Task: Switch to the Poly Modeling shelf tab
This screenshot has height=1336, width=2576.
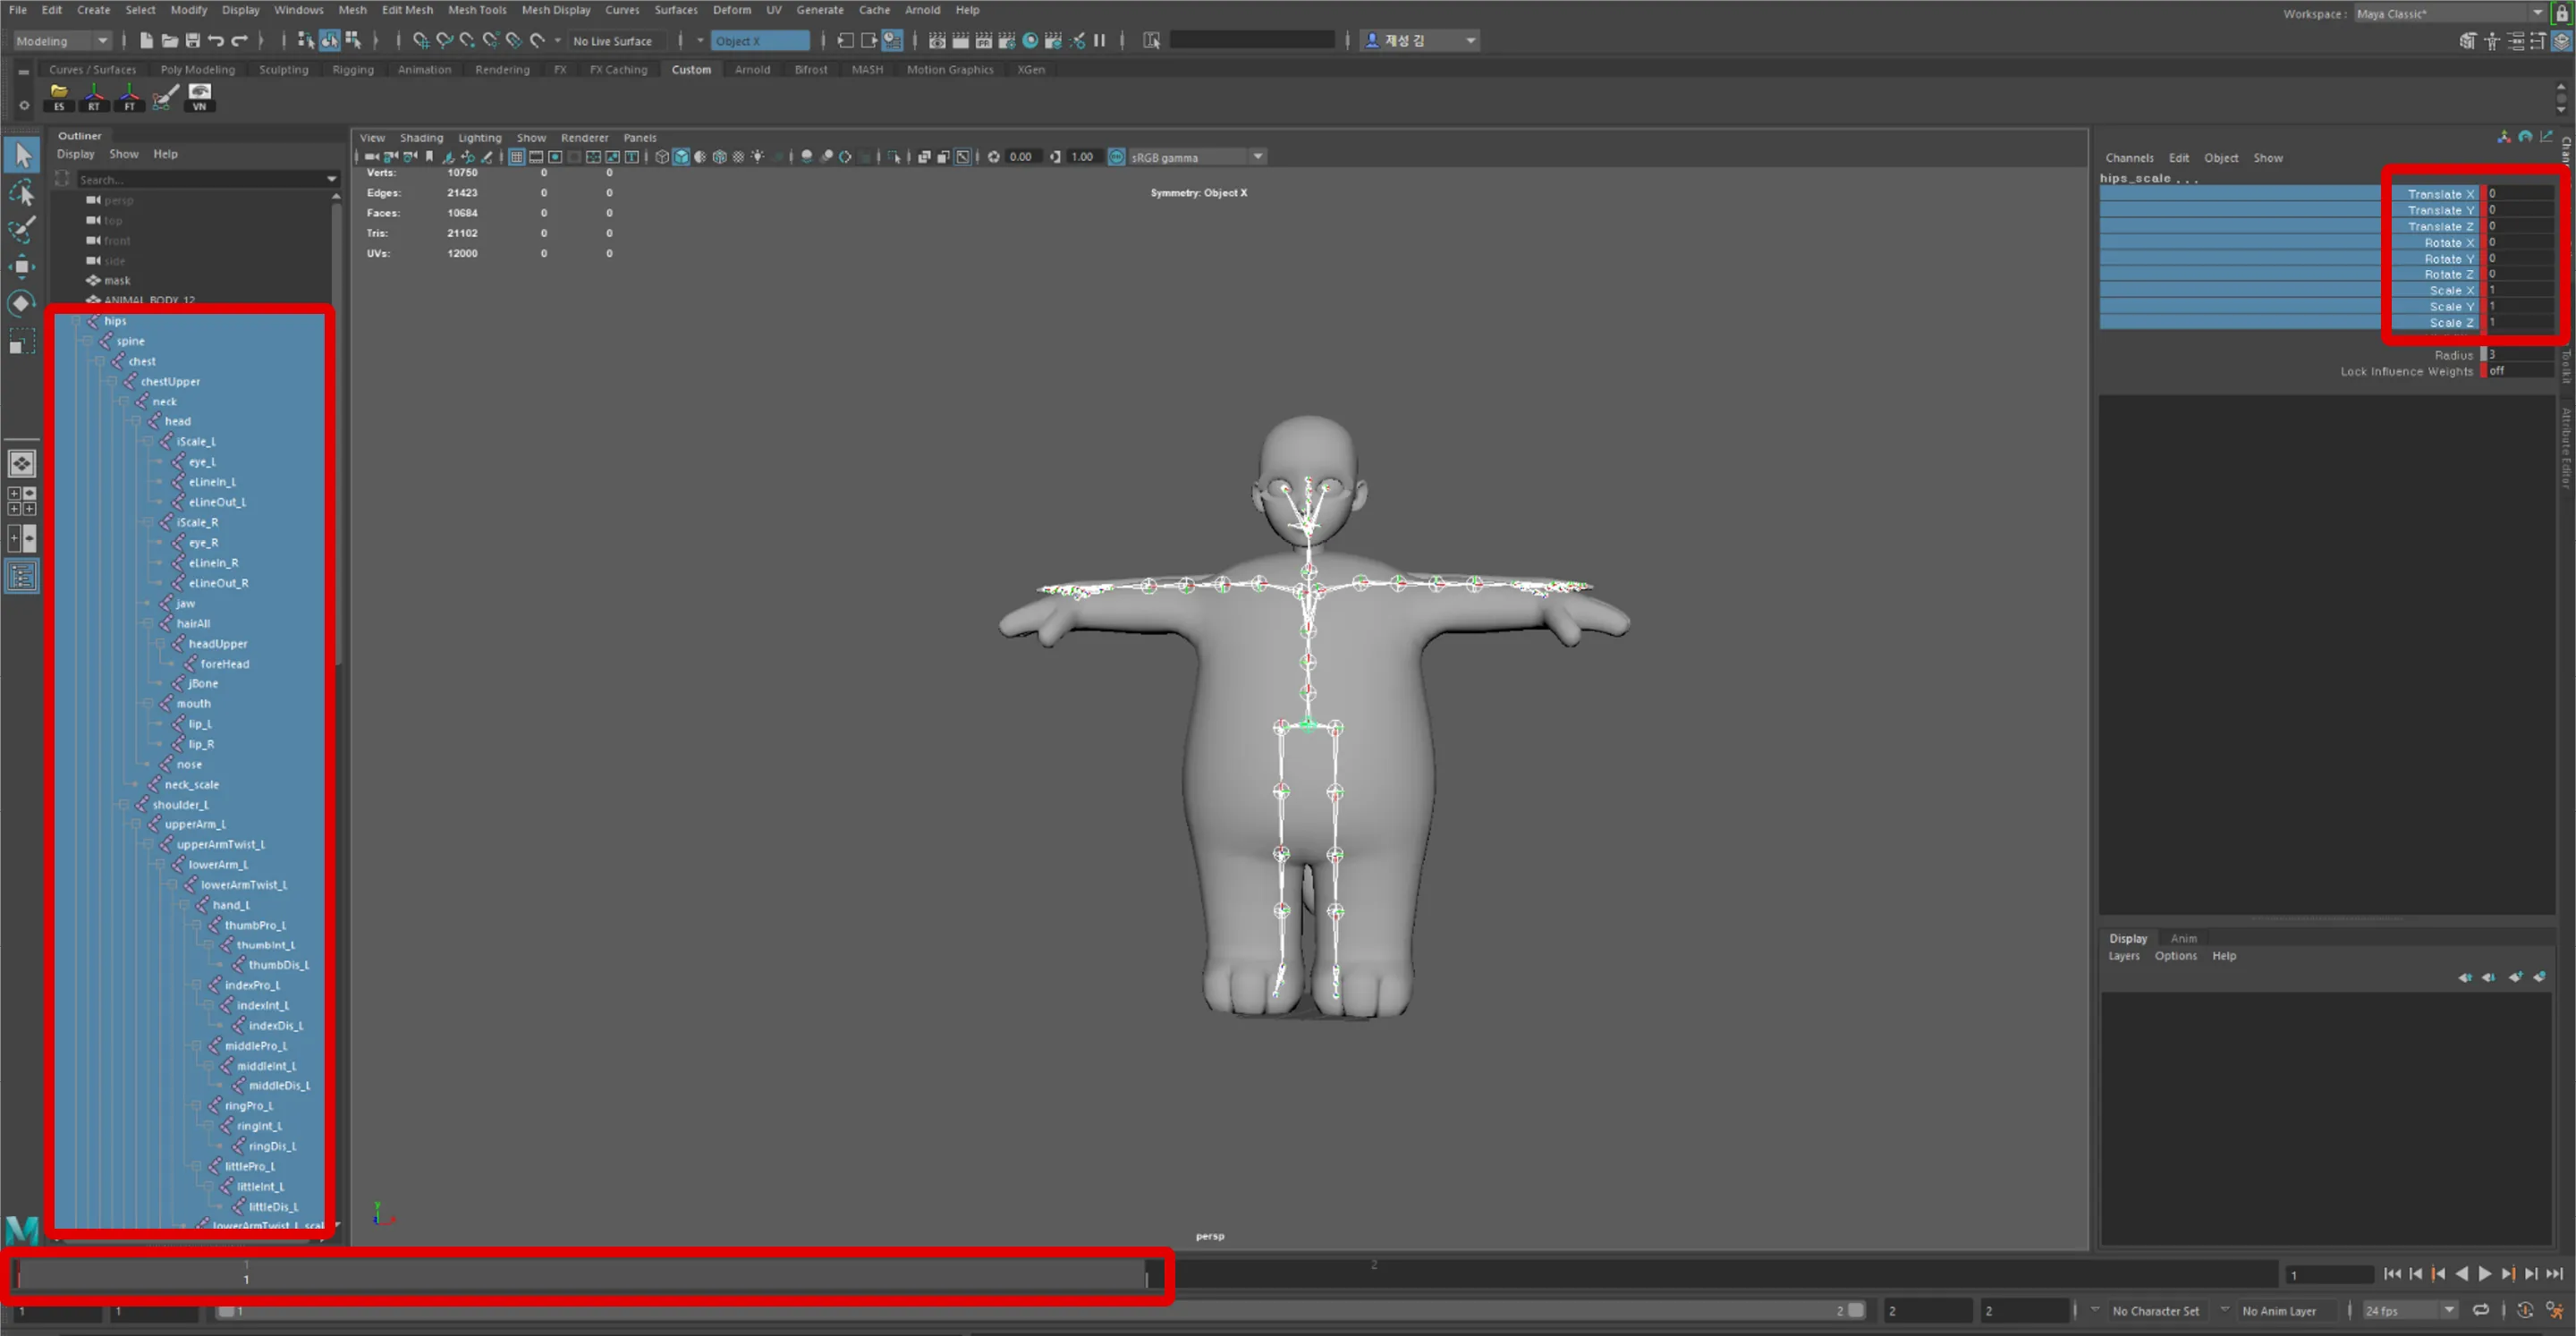Action: point(197,70)
